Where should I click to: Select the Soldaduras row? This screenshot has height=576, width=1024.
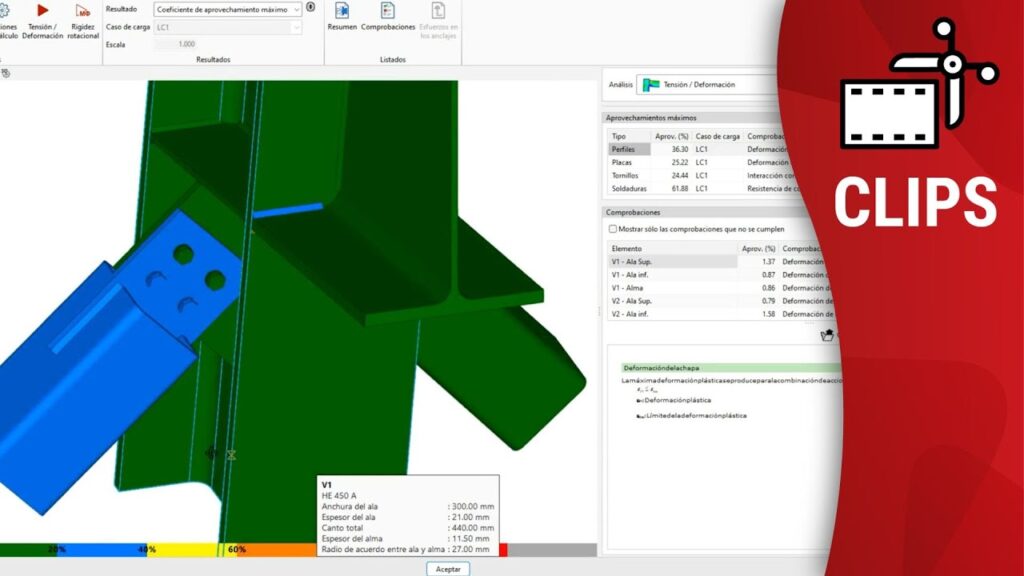[631, 188]
